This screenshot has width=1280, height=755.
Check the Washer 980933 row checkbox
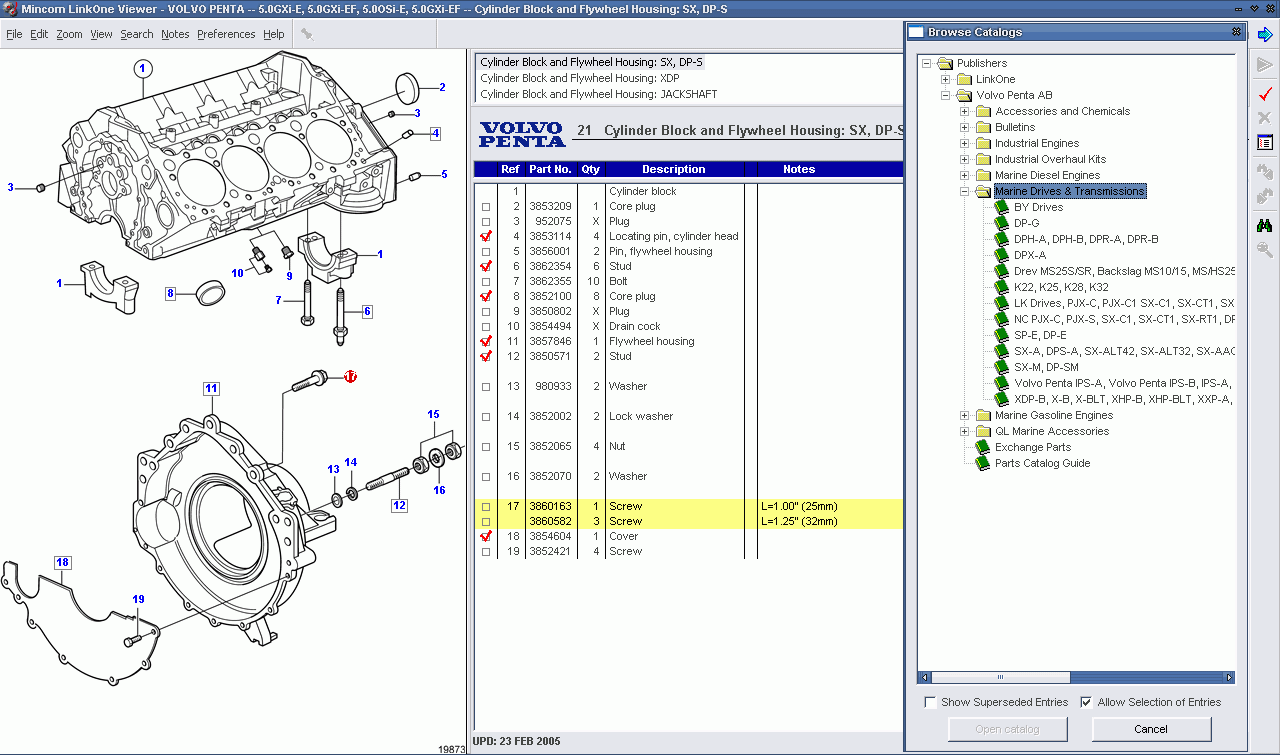[486, 387]
